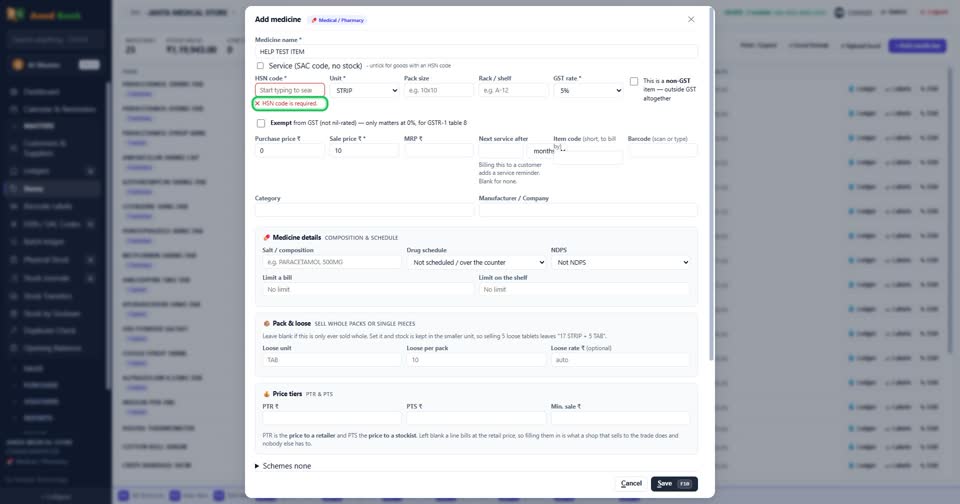Check the Exempt from GST checkbox
The width and height of the screenshot is (960, 504).
(261, 123)
